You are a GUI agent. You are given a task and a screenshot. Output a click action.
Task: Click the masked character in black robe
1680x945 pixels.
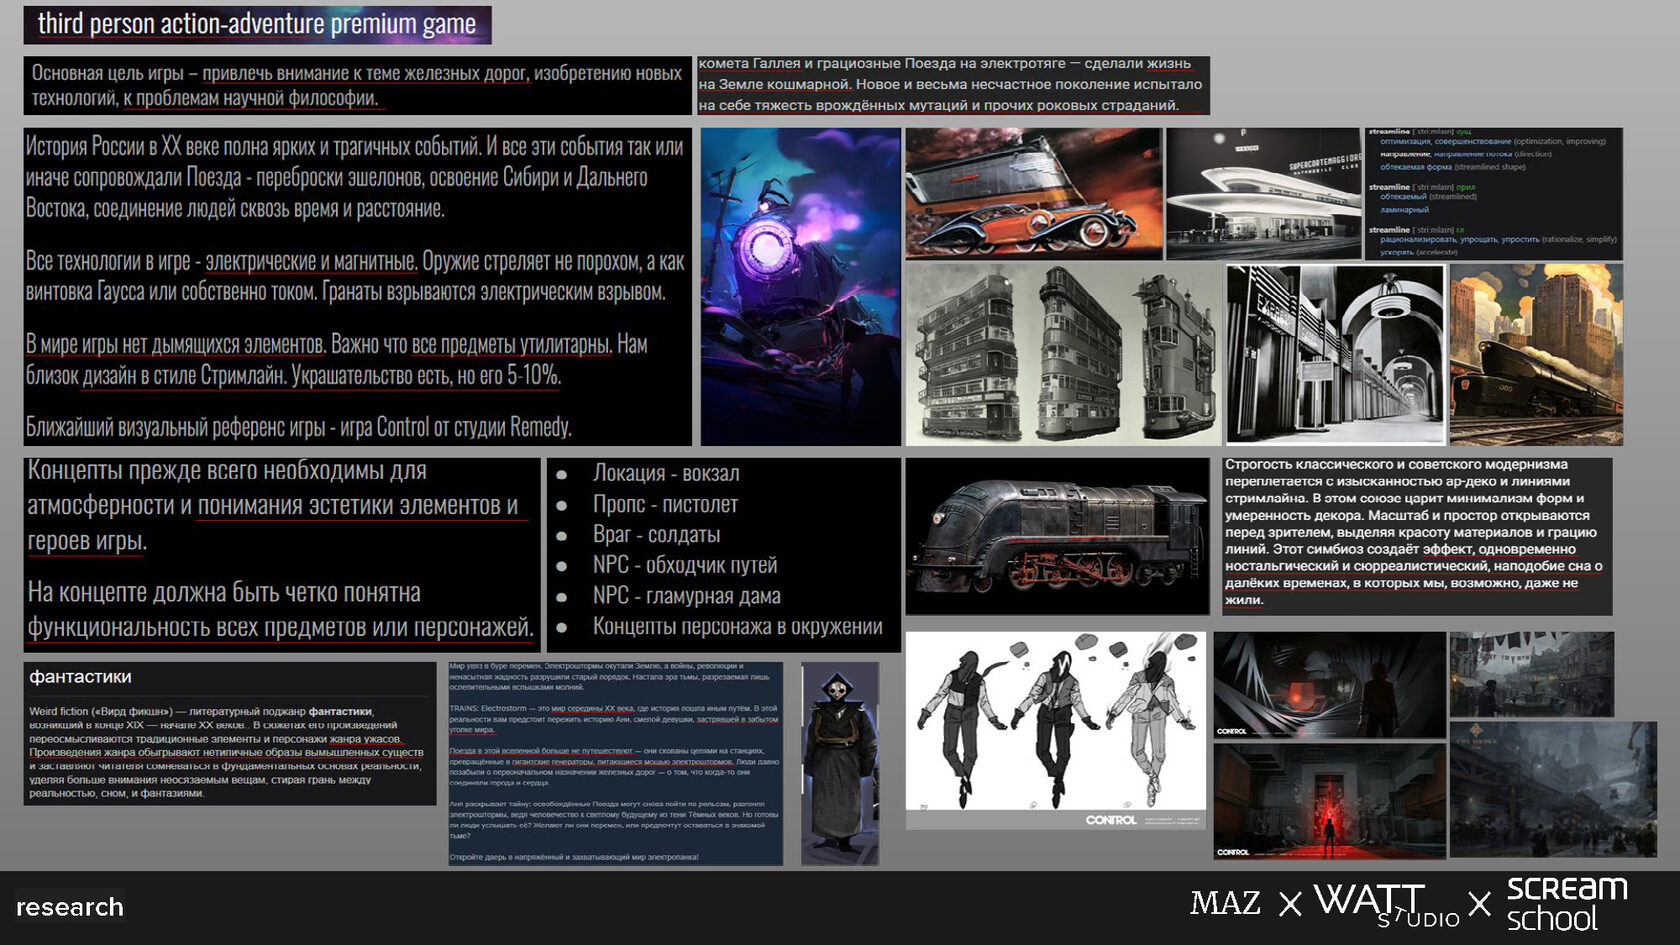[x=840, y=763]
